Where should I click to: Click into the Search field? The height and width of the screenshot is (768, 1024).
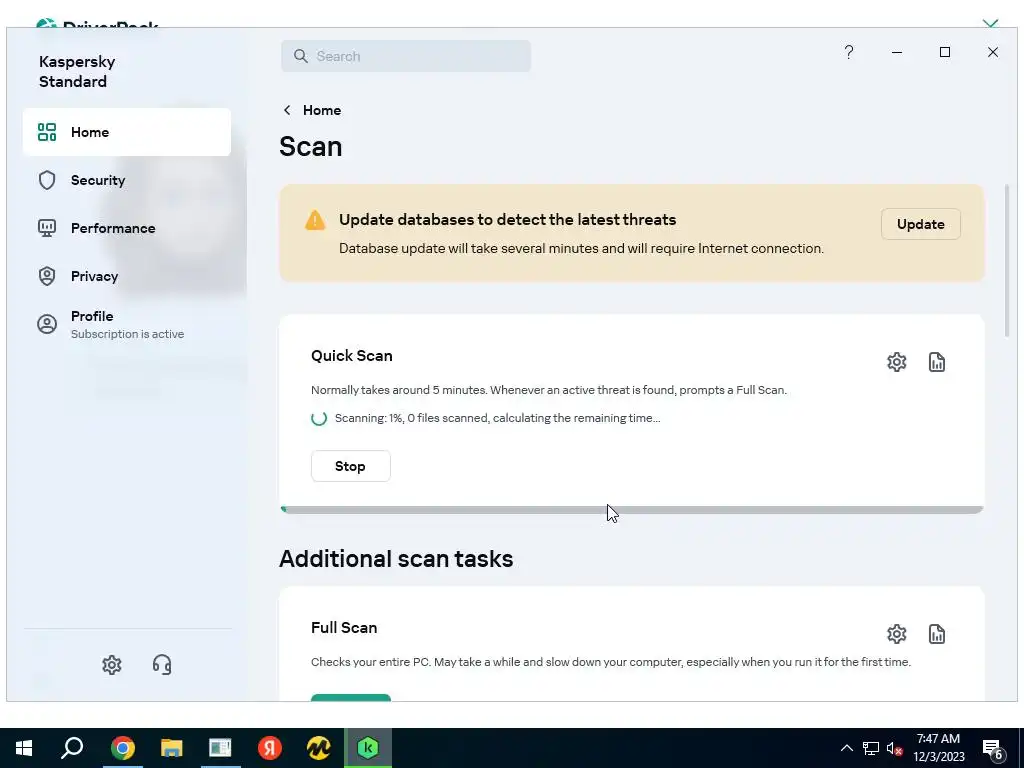406,56
